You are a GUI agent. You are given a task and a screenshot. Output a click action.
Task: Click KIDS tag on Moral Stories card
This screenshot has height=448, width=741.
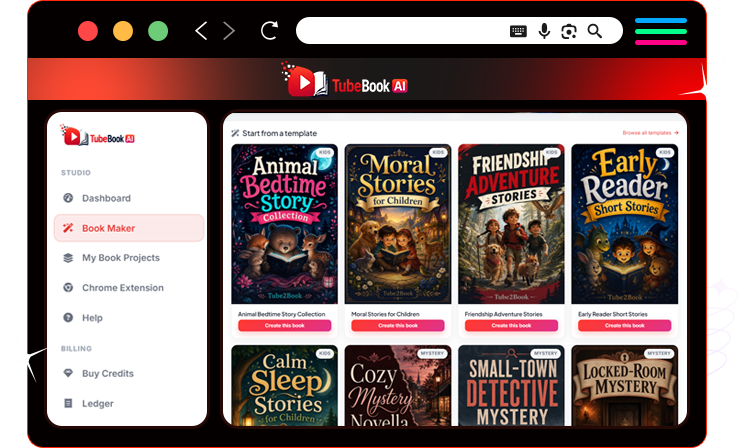(438, 152)
